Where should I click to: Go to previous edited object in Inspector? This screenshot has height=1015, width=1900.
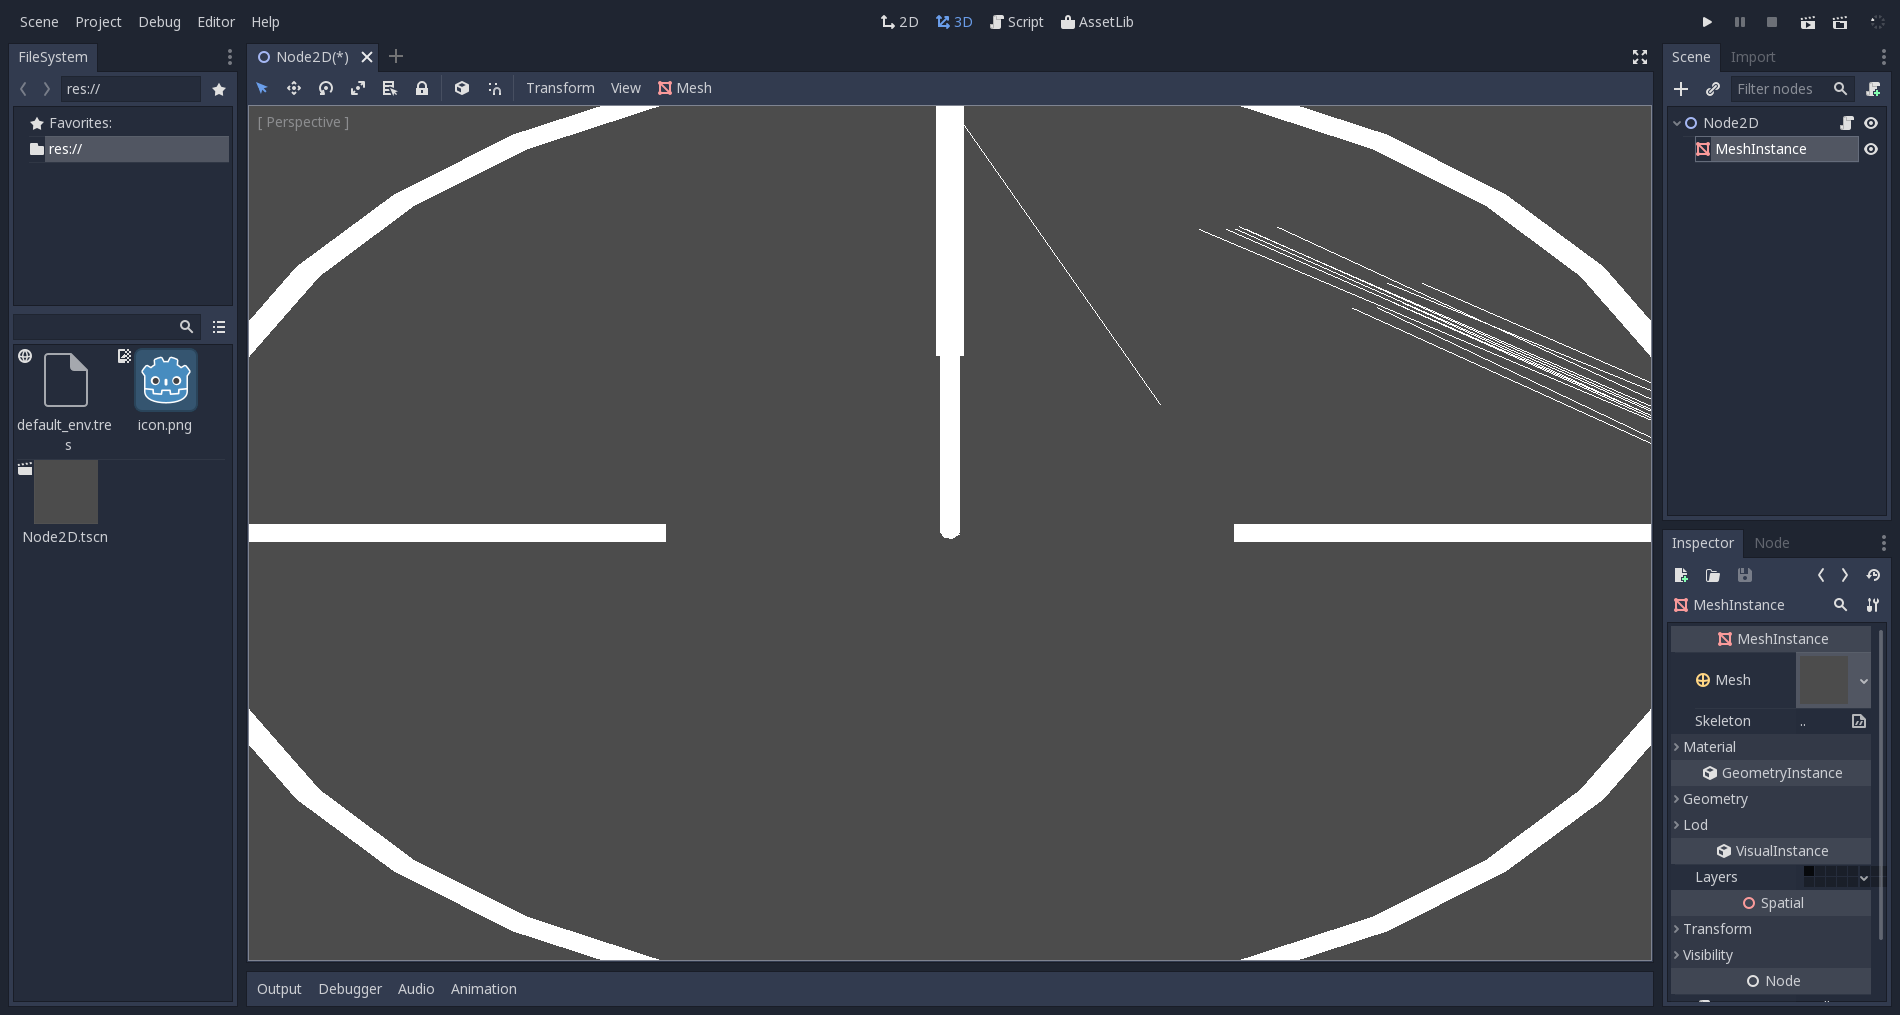(x=1821, y=575)
